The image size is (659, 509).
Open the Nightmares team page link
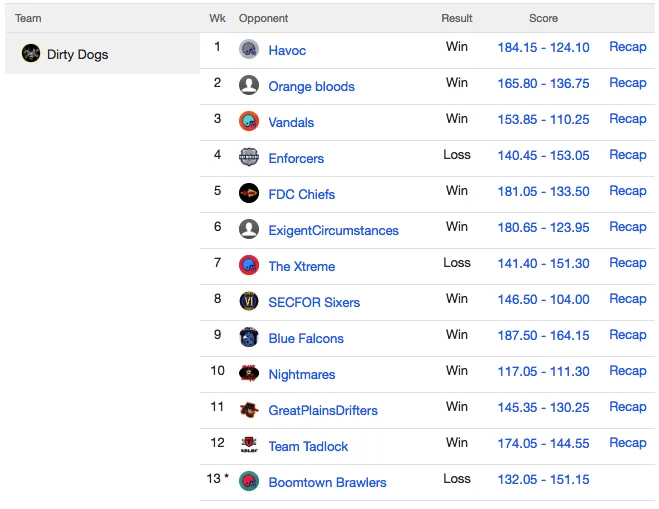302,374
